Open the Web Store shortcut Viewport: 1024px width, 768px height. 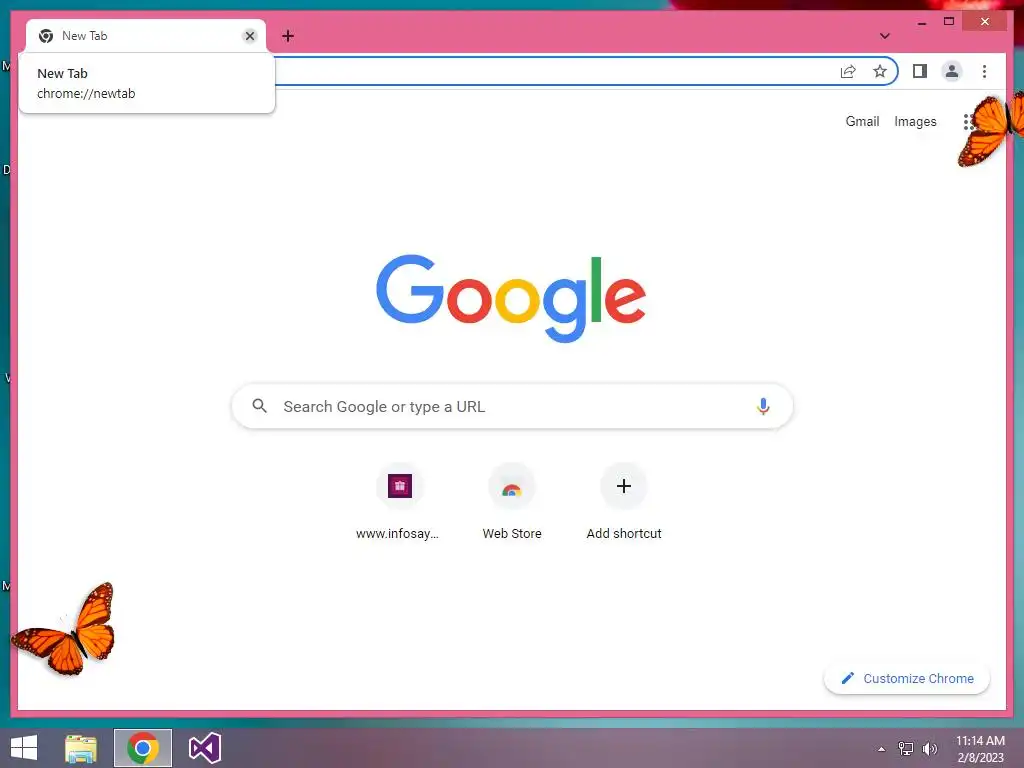click(511, 502)
